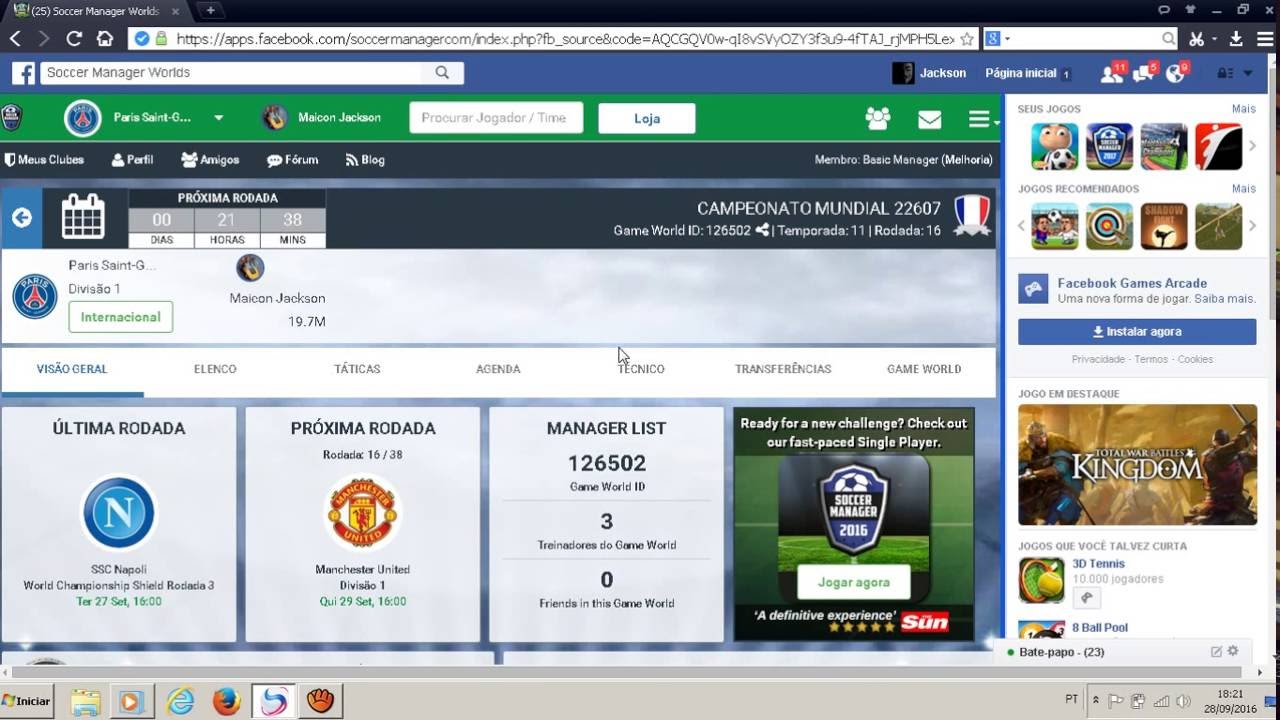Open the Blog menu item
The width and height of the screenshot is (1280, 720).
(365, 160)
